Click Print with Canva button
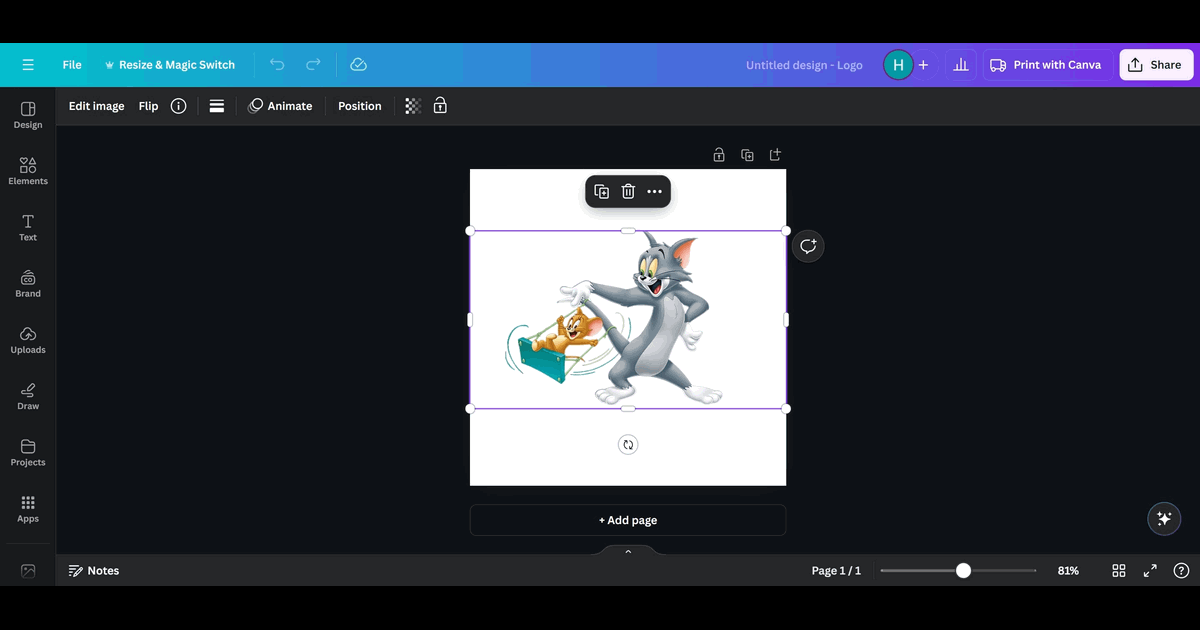This screenshot has width=1200, height=630. click(1047, 65)
